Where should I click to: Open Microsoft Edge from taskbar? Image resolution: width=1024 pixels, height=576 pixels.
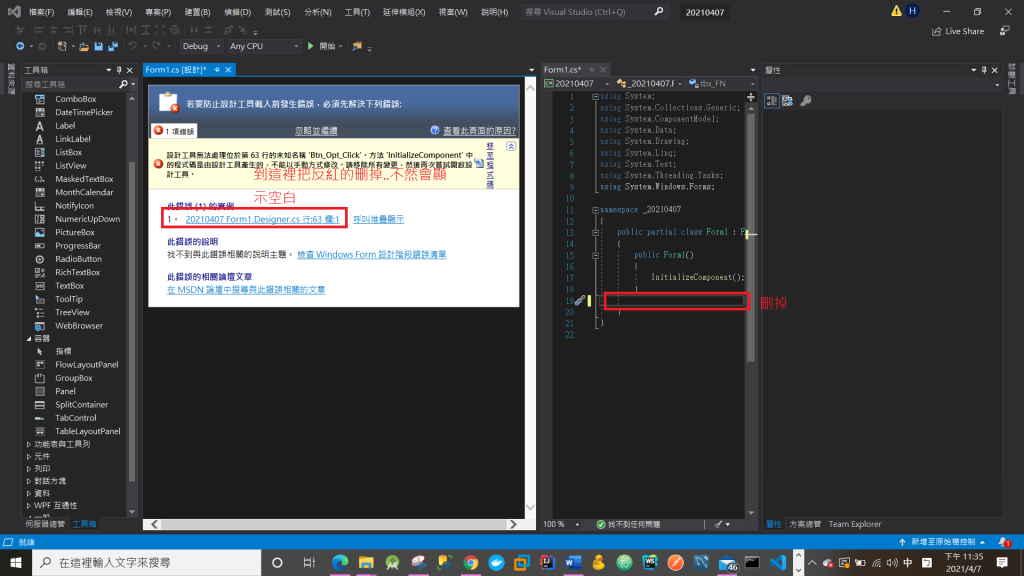tap(340, 562)
